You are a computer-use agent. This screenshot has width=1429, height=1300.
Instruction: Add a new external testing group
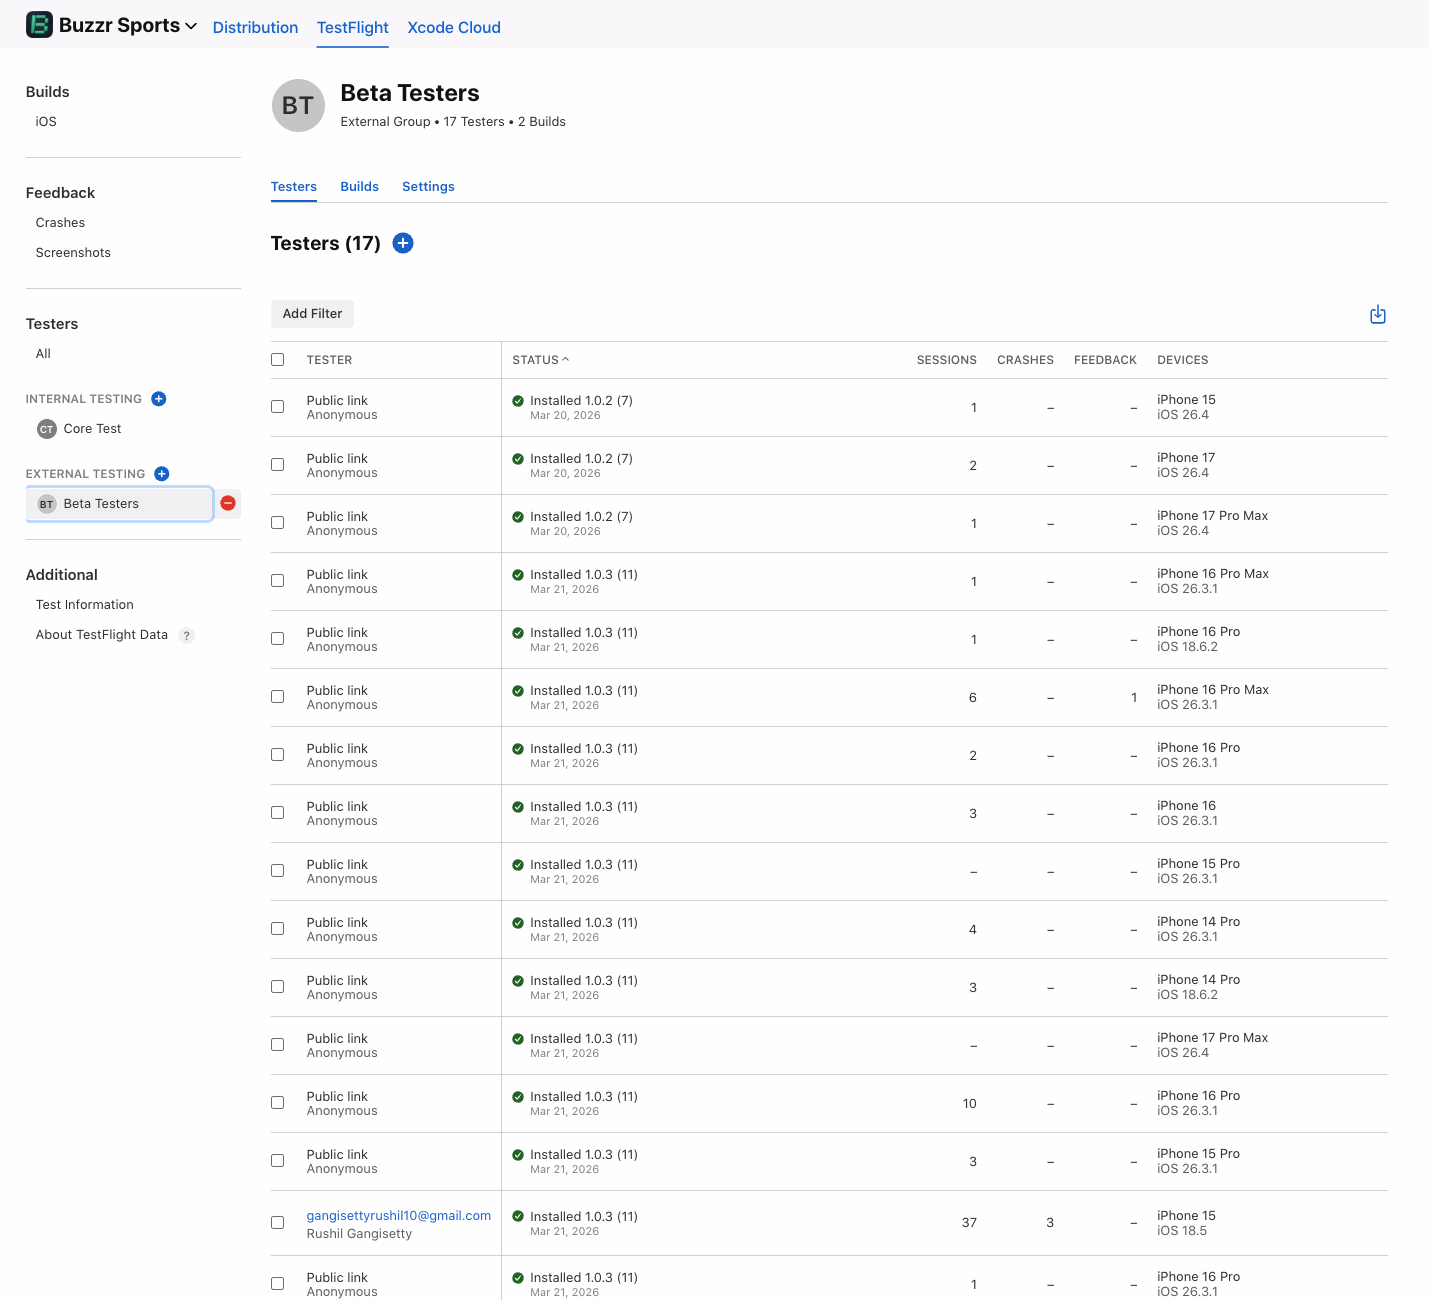point(162,473)
